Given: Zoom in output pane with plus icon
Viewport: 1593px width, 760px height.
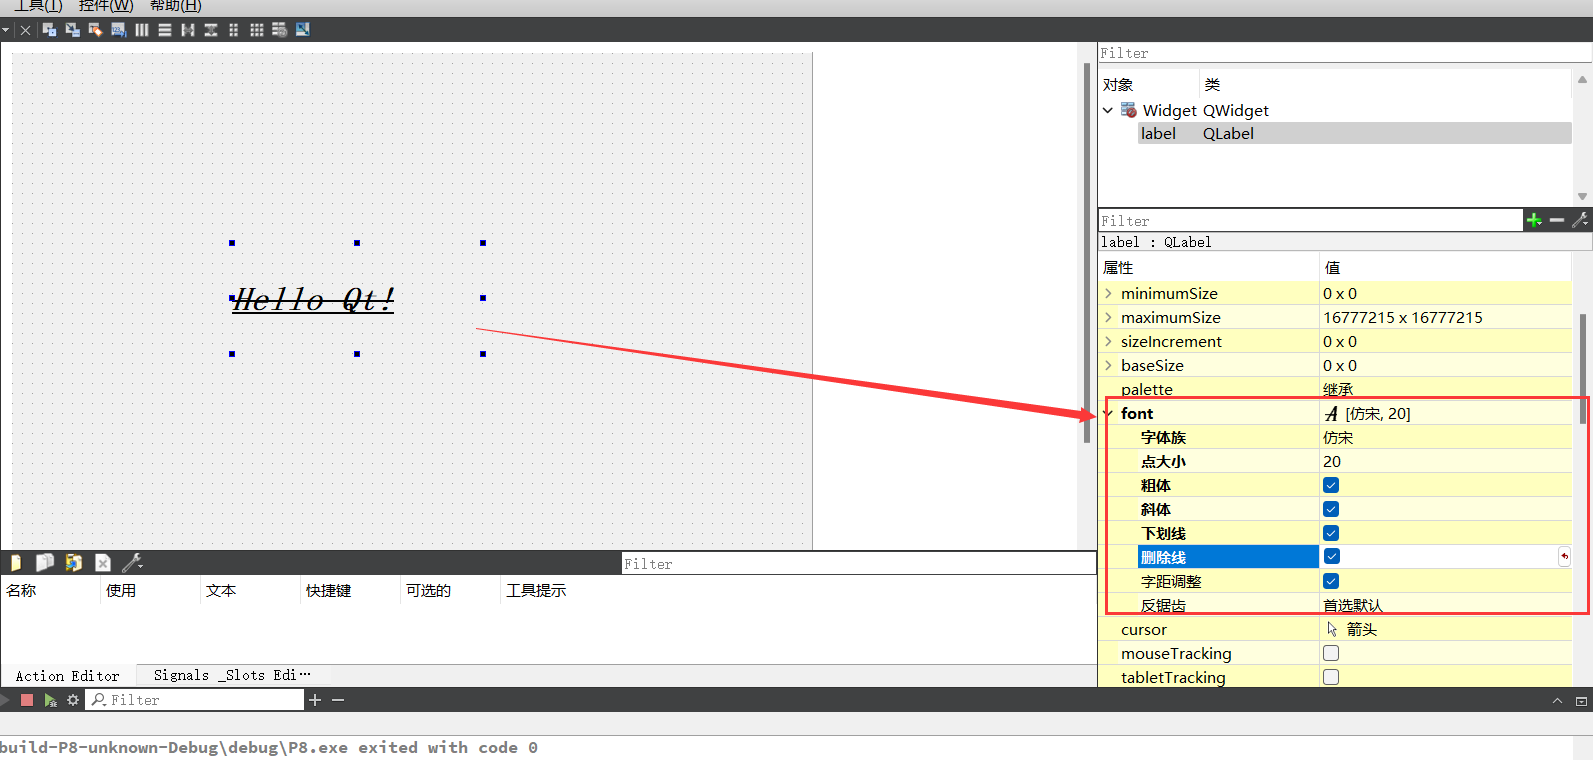Looking at the screenshot, I should click(315, 700).
